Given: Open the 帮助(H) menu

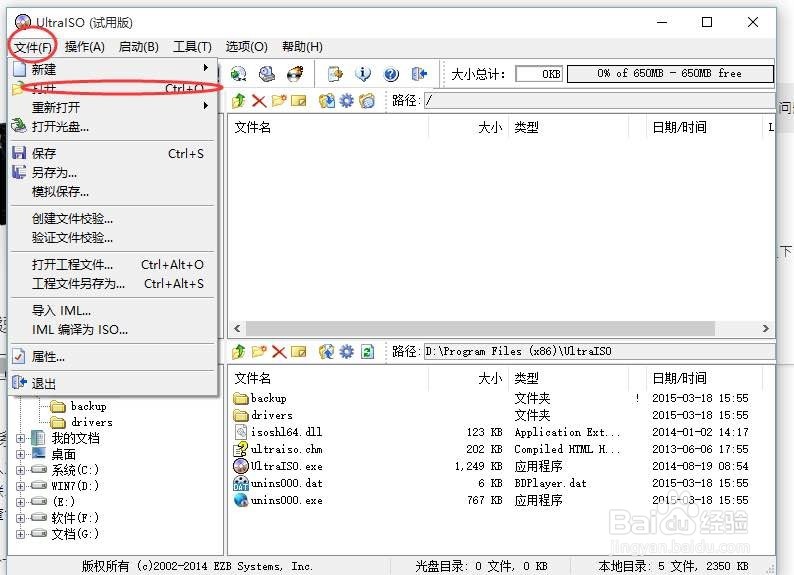Looking at the screenshot, I should click(x=302, y=47).
